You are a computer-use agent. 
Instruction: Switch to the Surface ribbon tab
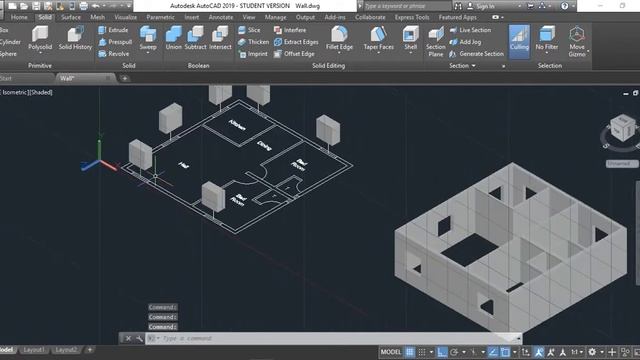71,17
